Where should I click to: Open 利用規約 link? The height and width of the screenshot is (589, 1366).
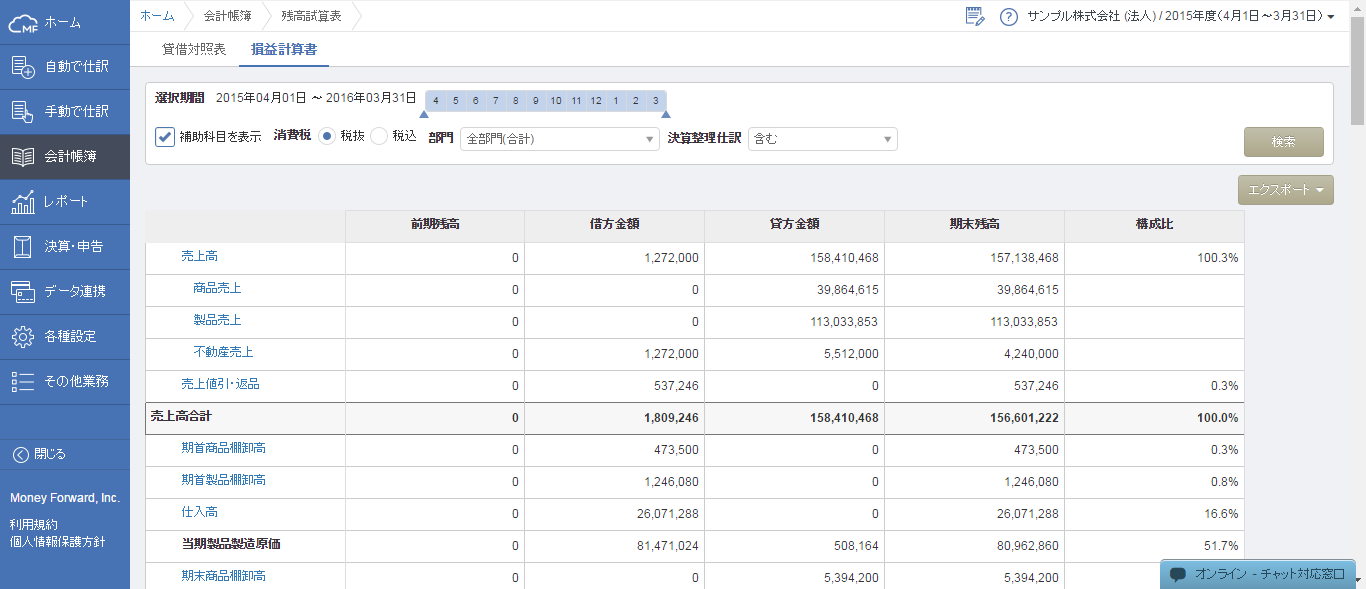pyautogui.click(x=33, y=524)
